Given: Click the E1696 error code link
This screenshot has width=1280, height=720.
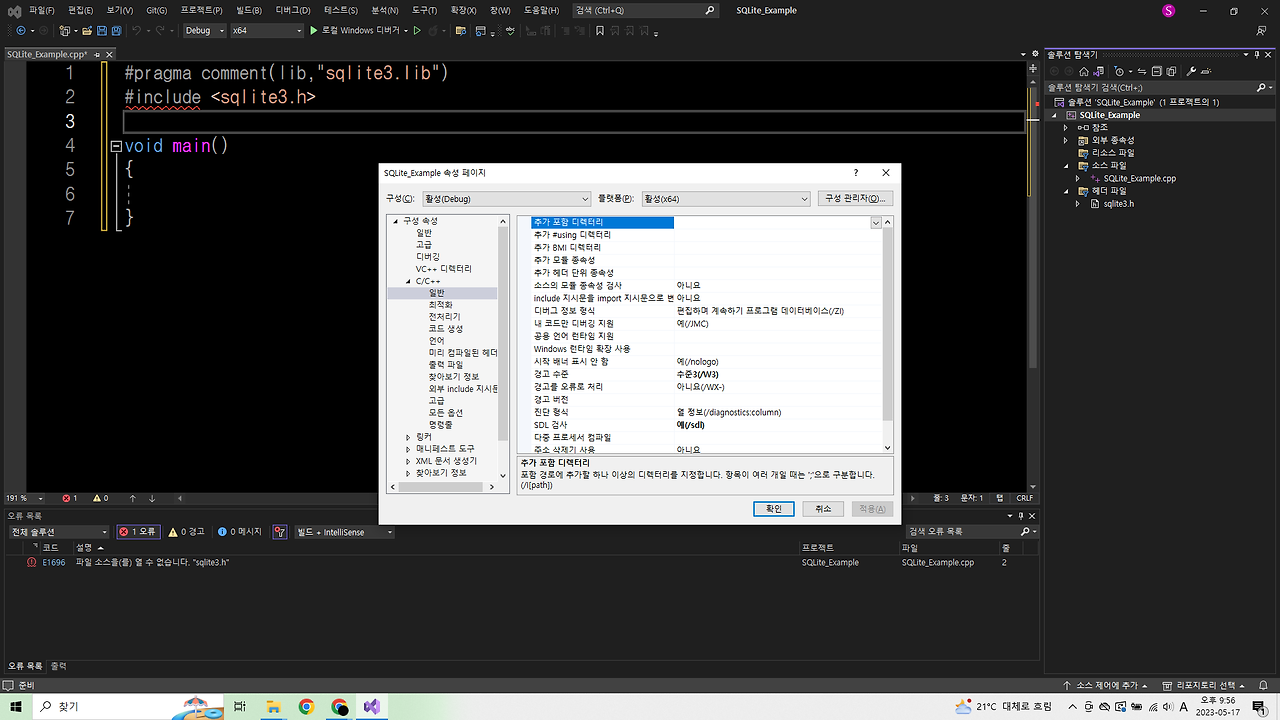Looking at the screenshot, I should (54, 563).
